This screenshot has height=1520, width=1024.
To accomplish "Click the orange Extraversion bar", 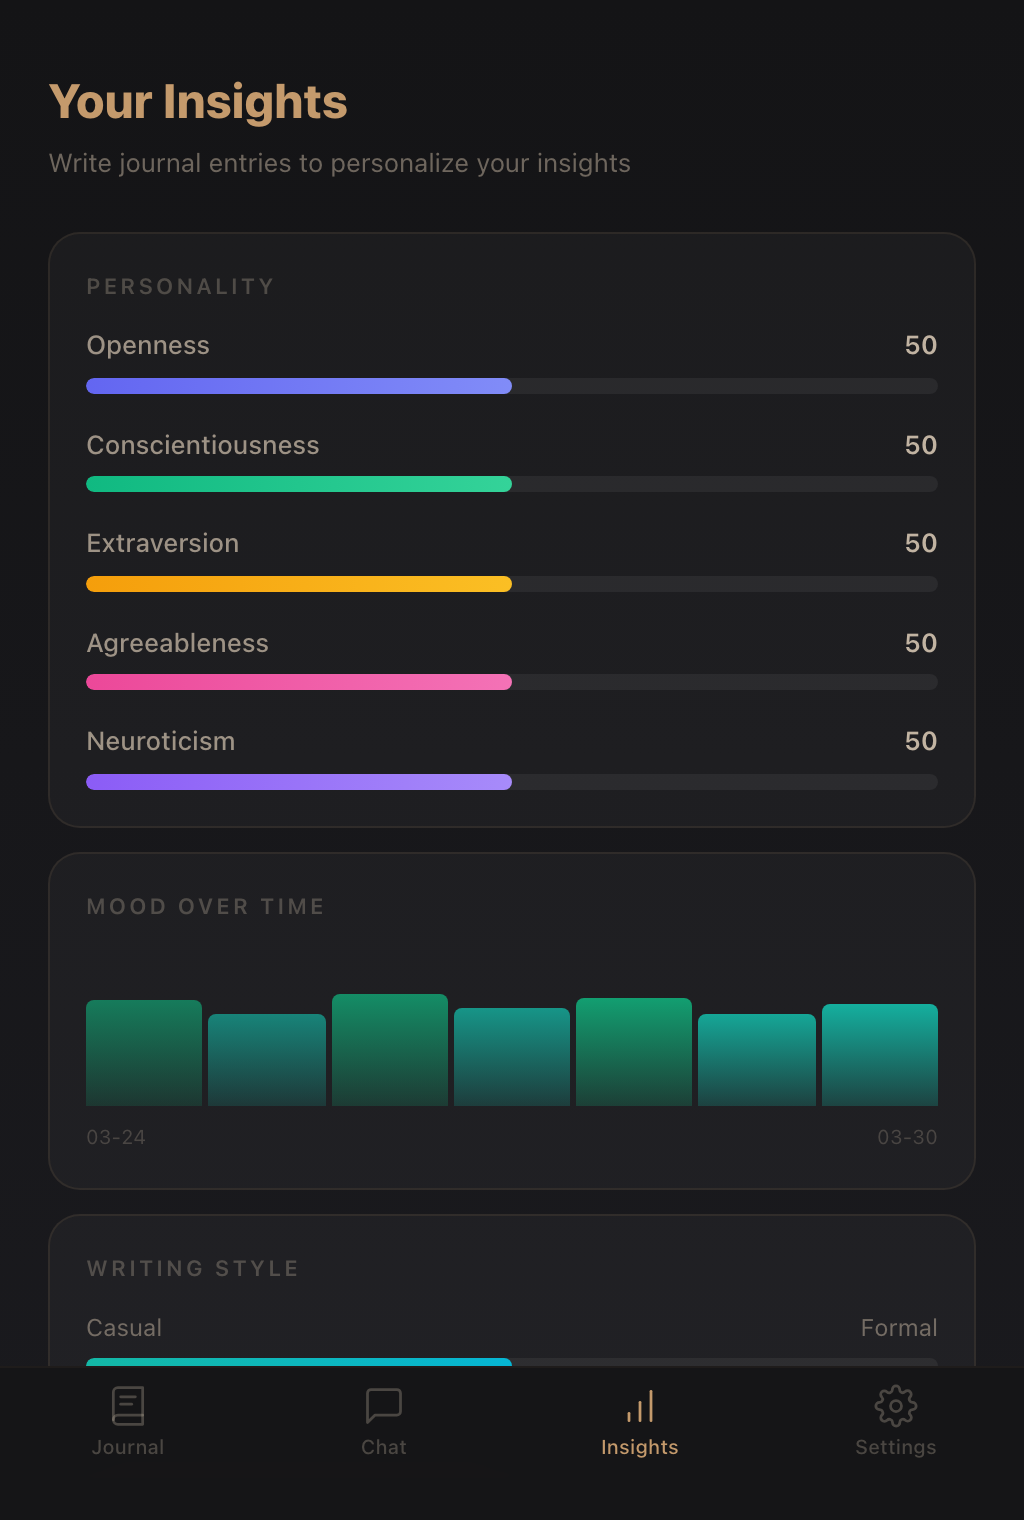I will pyautogui.click(x=512, y=584).
